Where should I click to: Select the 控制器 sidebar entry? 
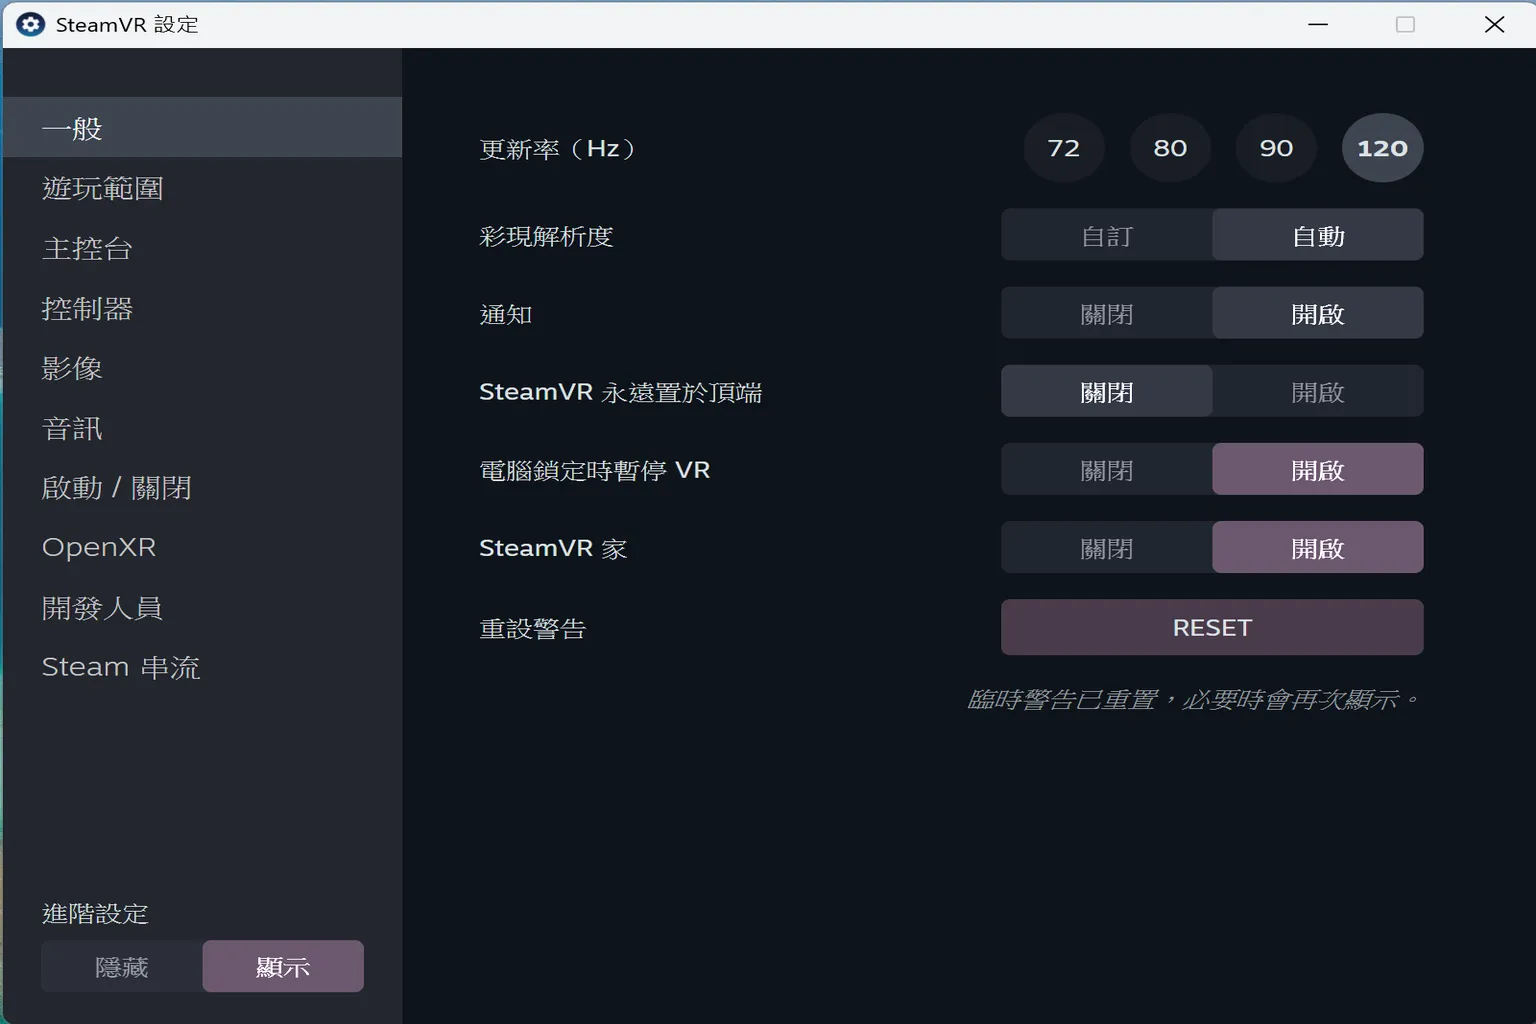point(88,308)
